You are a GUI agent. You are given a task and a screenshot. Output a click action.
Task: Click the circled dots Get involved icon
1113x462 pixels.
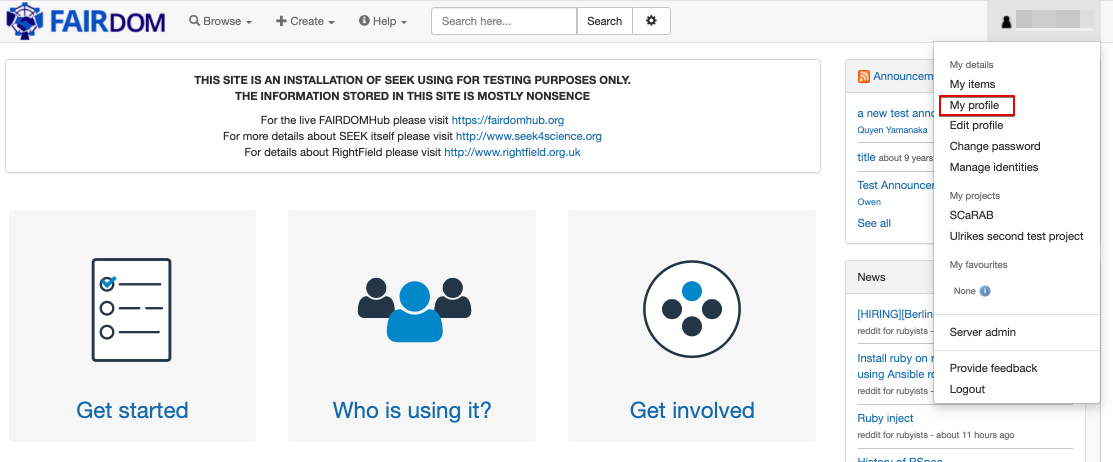tap(692, 309)
